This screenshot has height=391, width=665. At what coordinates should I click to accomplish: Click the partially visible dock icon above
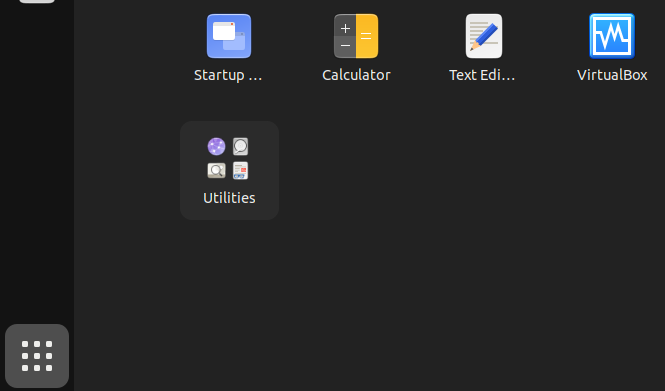(37, 1)
